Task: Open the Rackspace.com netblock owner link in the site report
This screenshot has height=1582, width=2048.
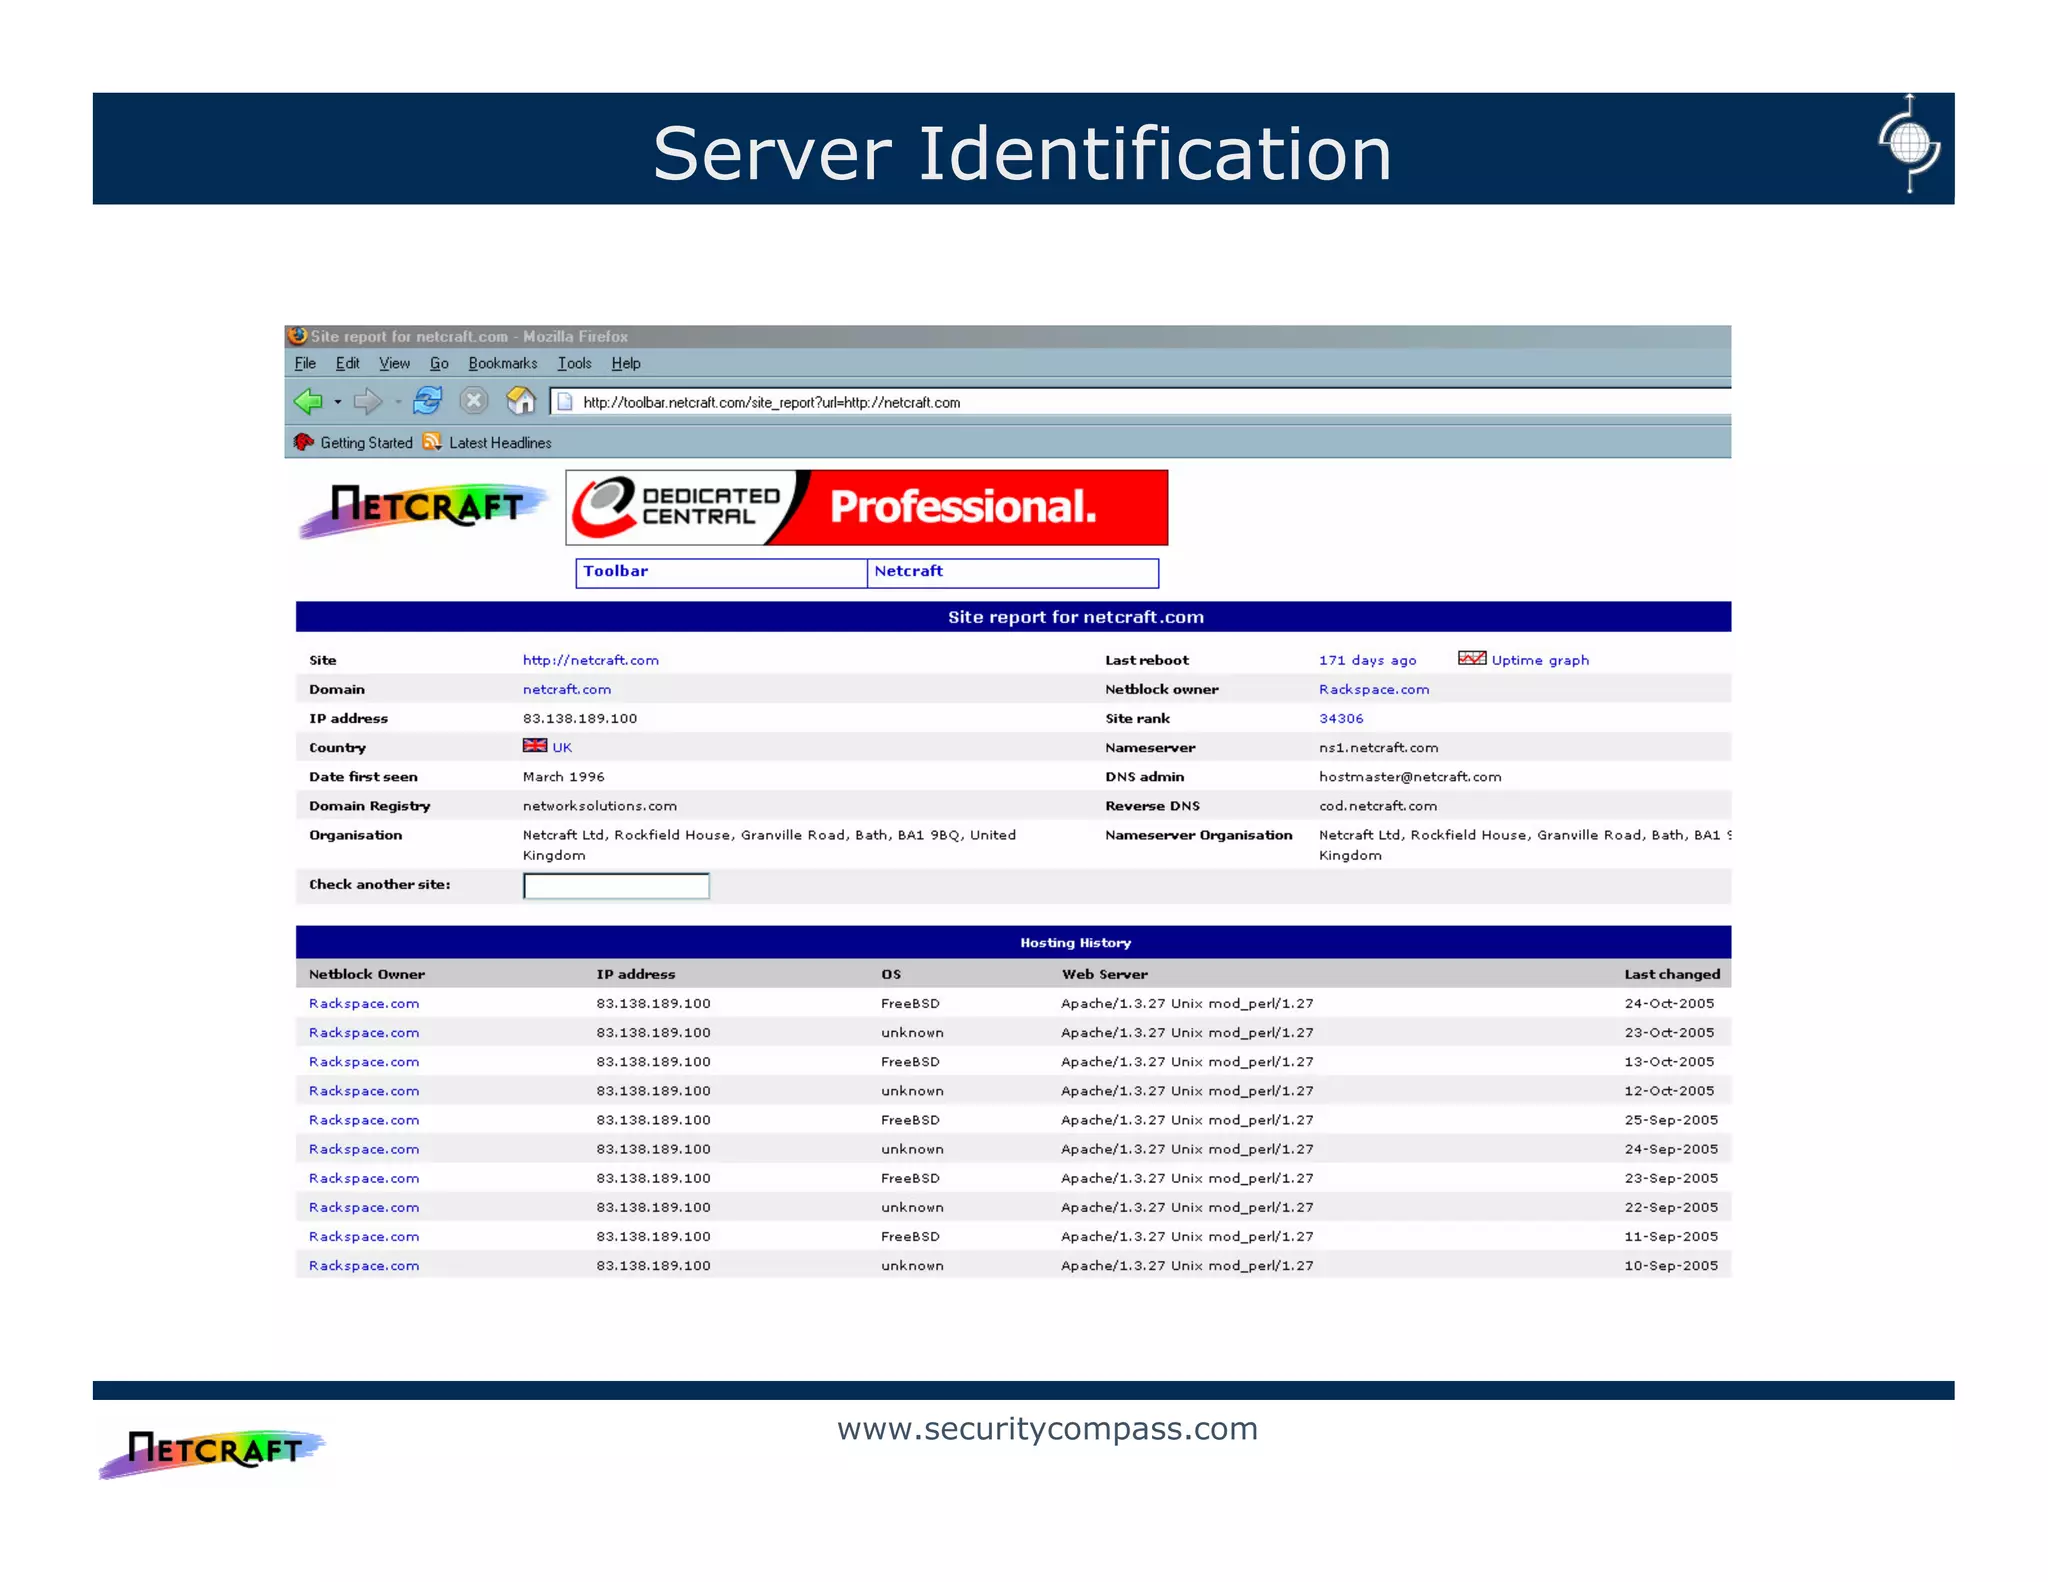Action: (1374, 689)
